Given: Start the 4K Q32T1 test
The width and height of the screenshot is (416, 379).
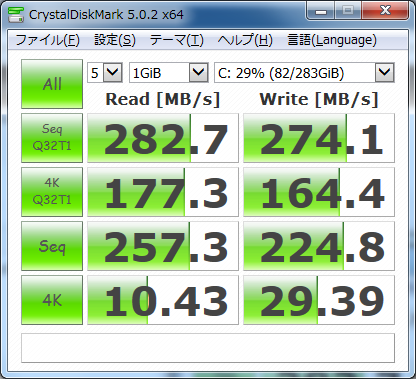Looking at the screenshot, I should (x=52, y=192).
